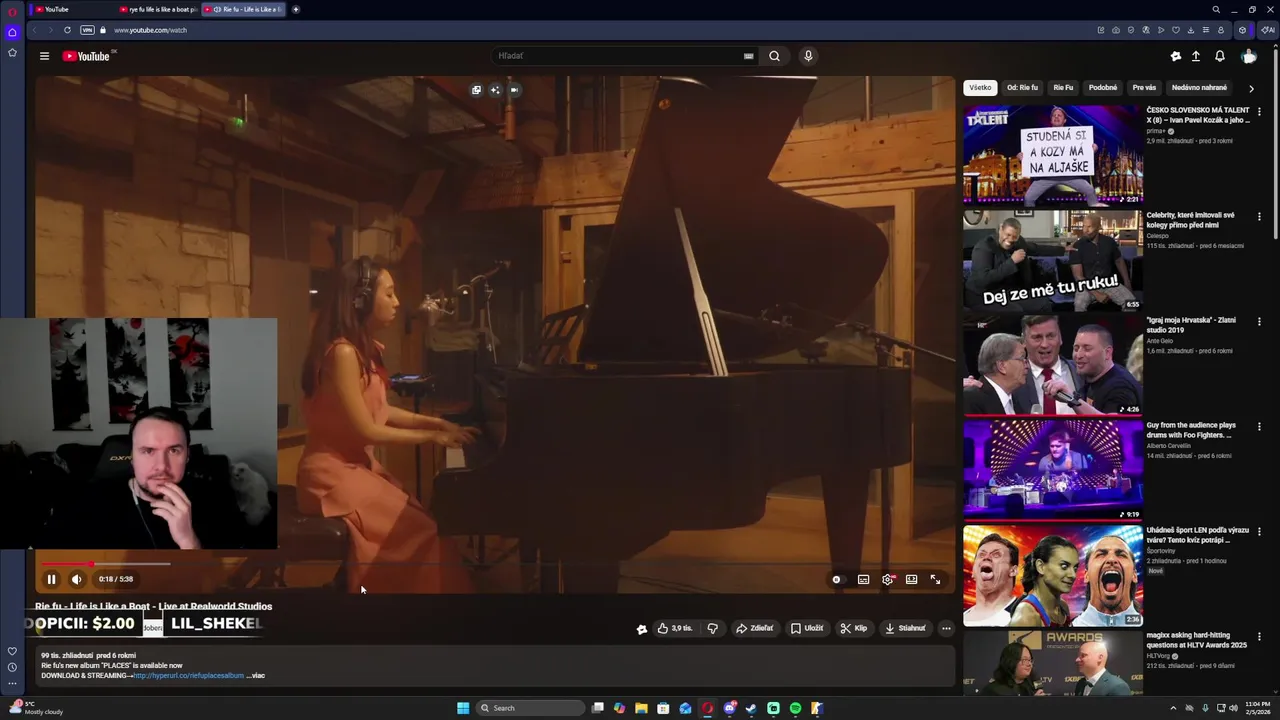Viewport: 1280px width, 720px height.
Task: Open options for magixx HLTV Awards video
Action: click(1259, 636)
